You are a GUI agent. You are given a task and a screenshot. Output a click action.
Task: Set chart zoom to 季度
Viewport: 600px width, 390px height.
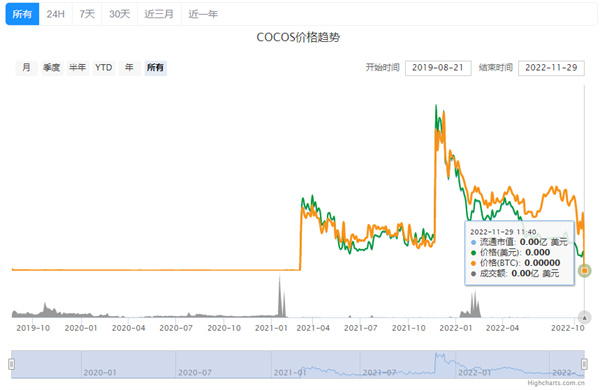(52, 68)
